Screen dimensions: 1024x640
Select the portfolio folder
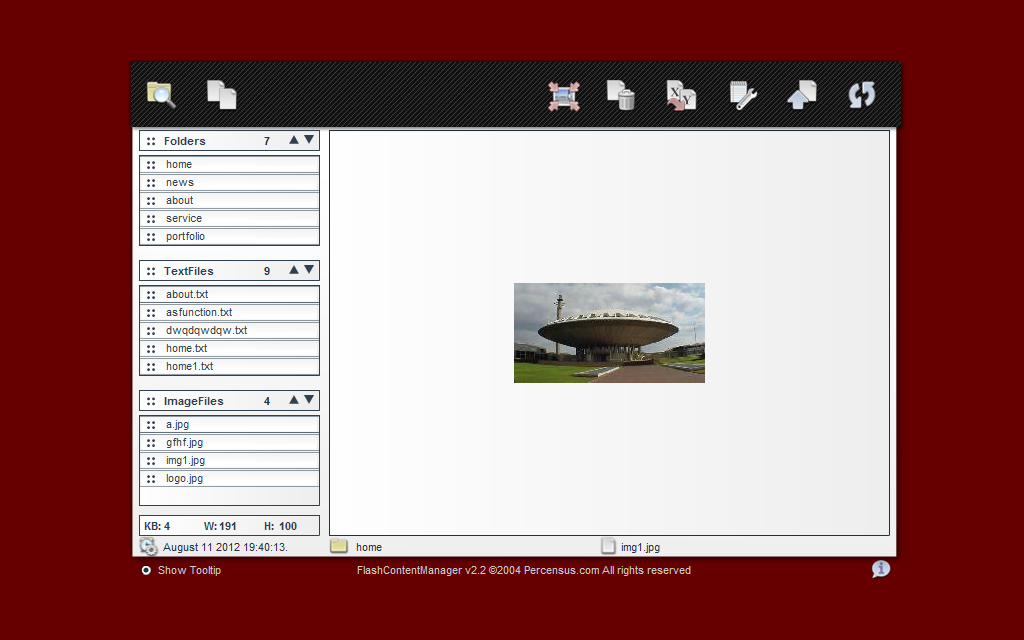229,236
